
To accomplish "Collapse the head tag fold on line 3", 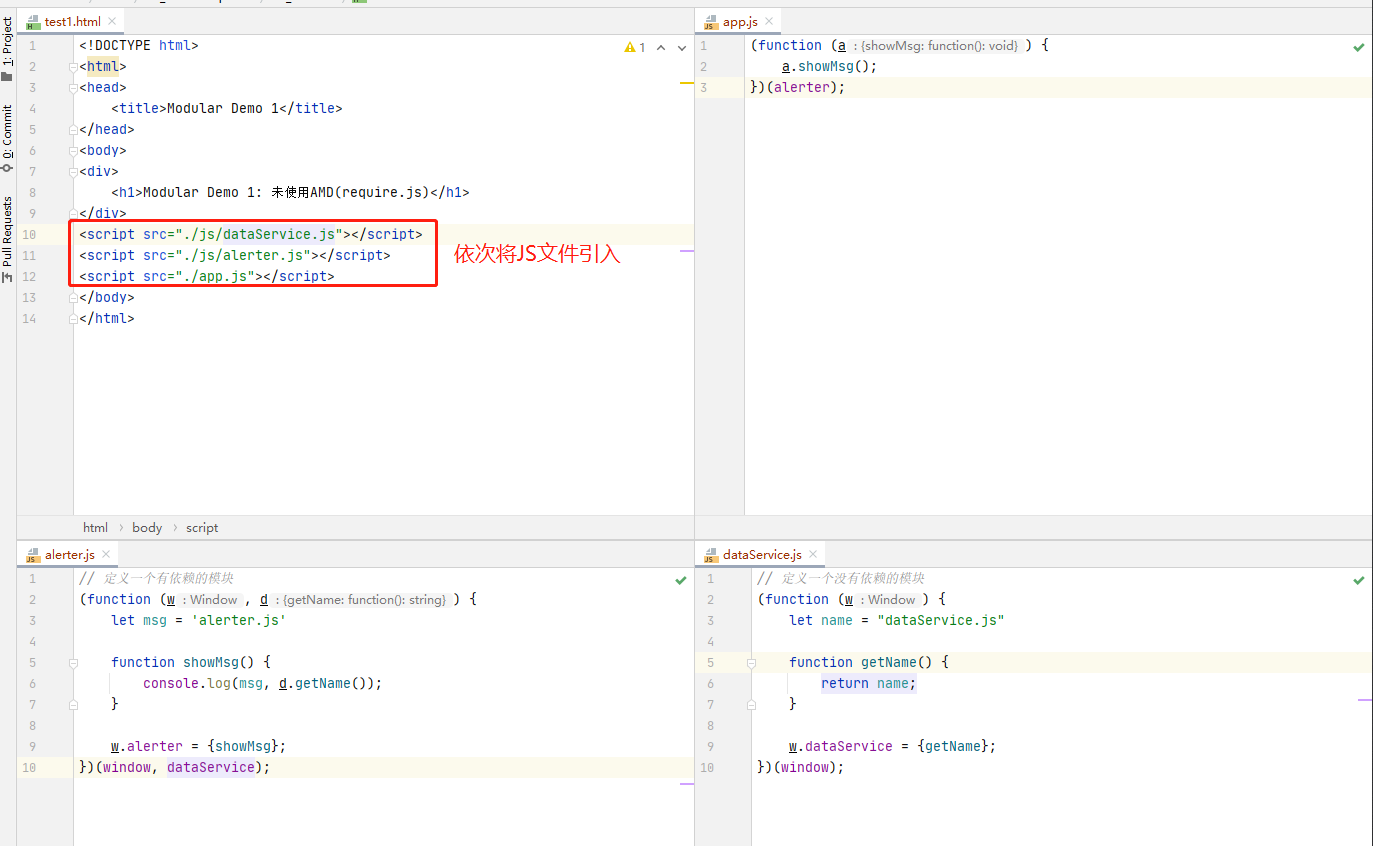I will point(73,88).
